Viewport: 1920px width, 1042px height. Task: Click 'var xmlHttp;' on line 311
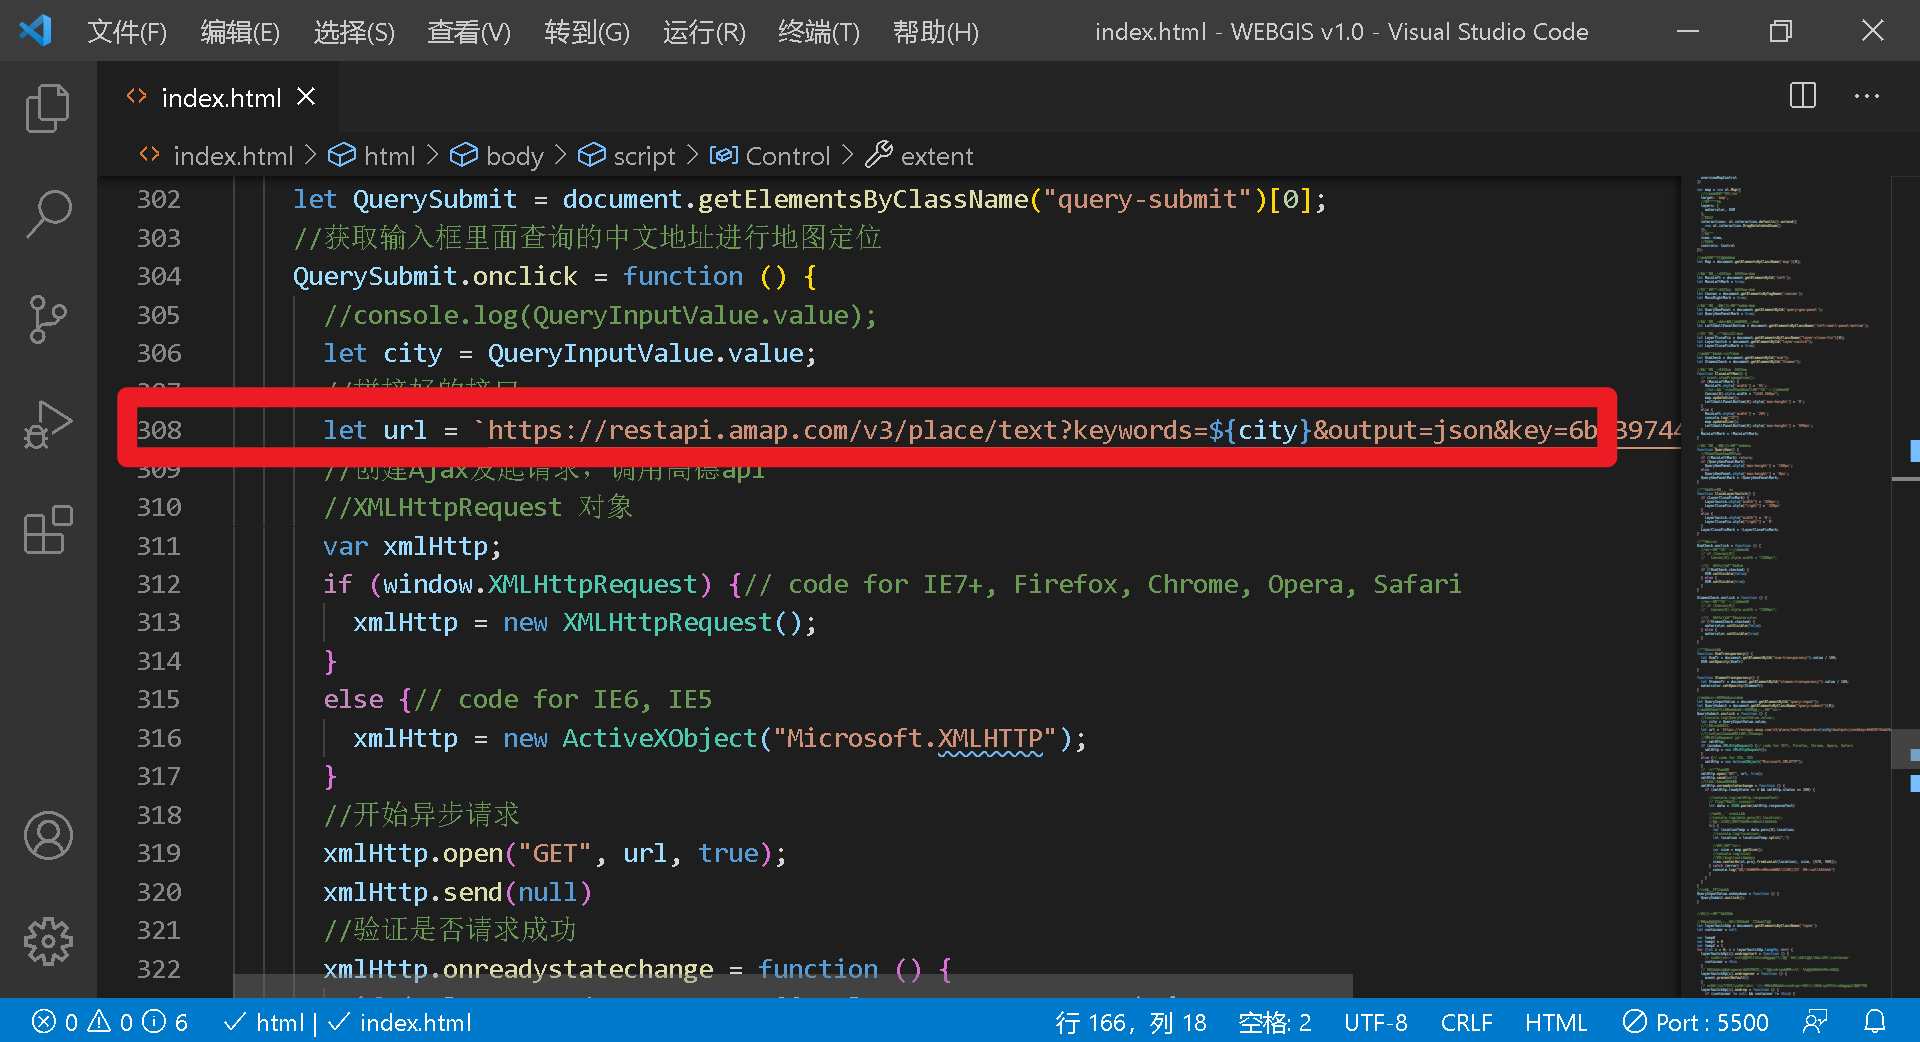412,546
